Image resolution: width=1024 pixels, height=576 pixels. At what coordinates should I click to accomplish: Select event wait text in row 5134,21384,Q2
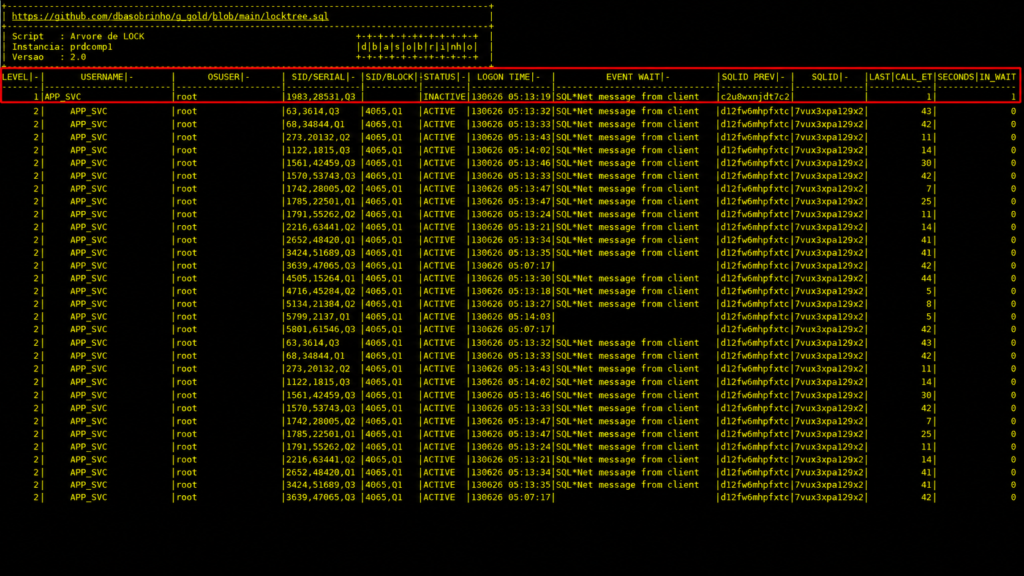coord(627,304)
